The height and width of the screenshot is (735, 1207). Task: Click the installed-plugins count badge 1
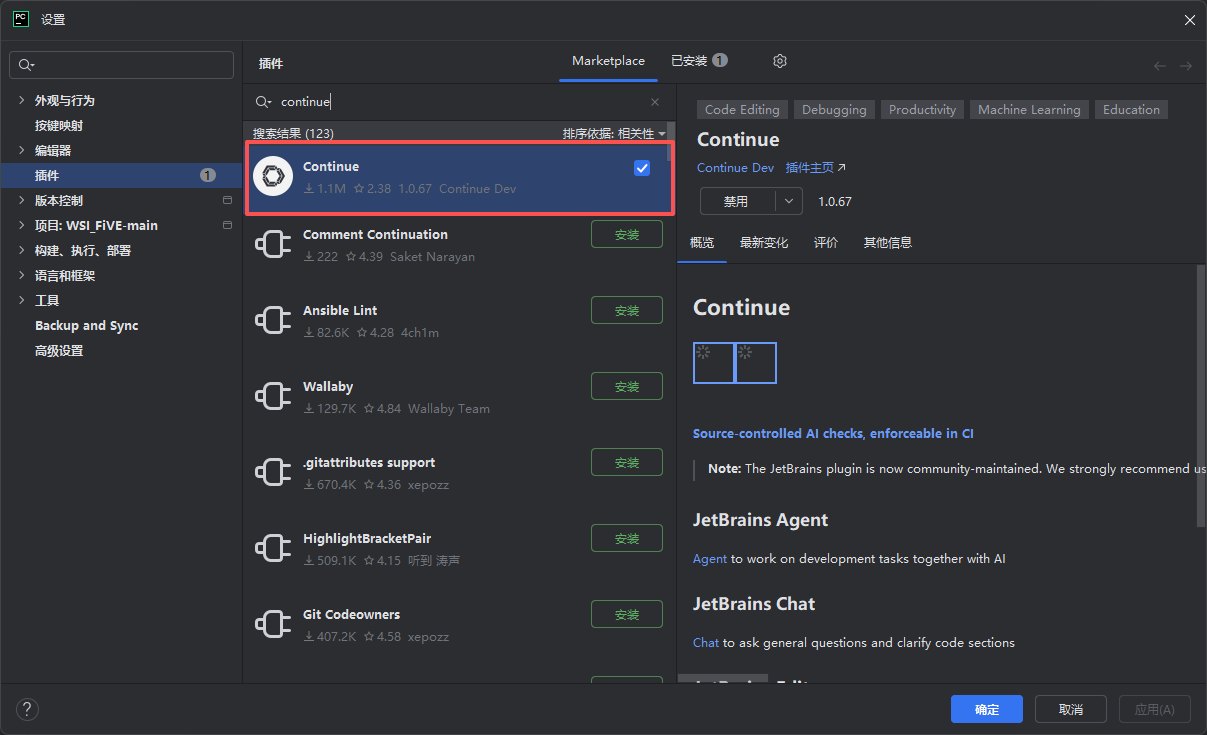[x=720, y=60]
